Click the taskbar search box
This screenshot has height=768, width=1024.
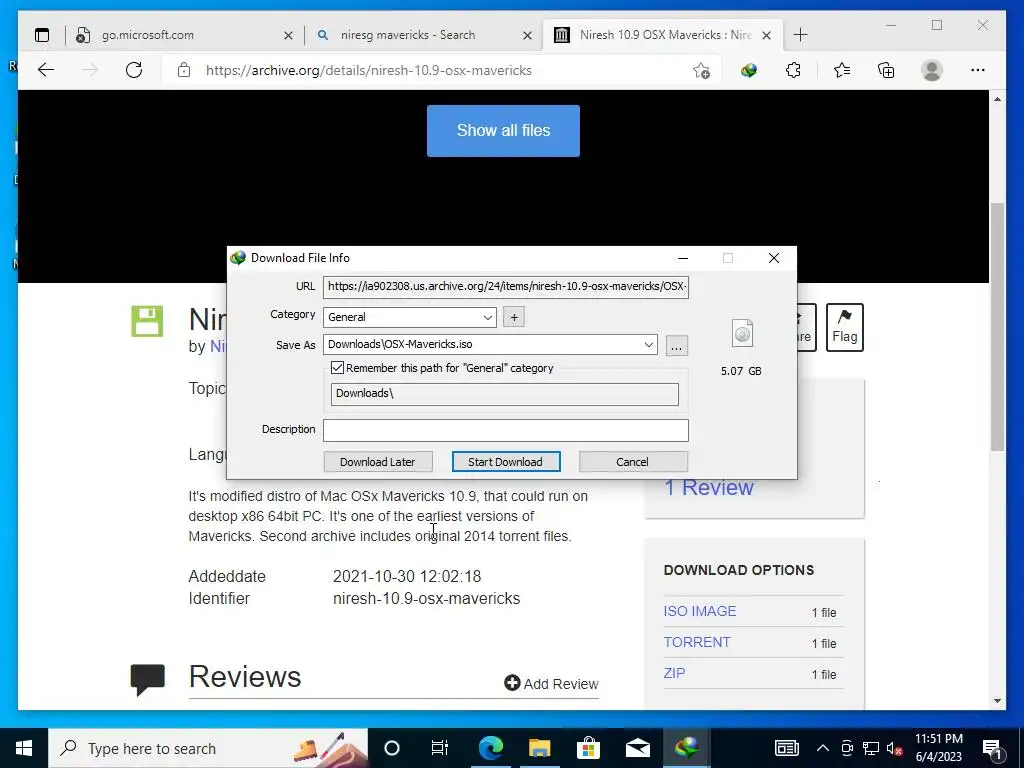(208, 748)
